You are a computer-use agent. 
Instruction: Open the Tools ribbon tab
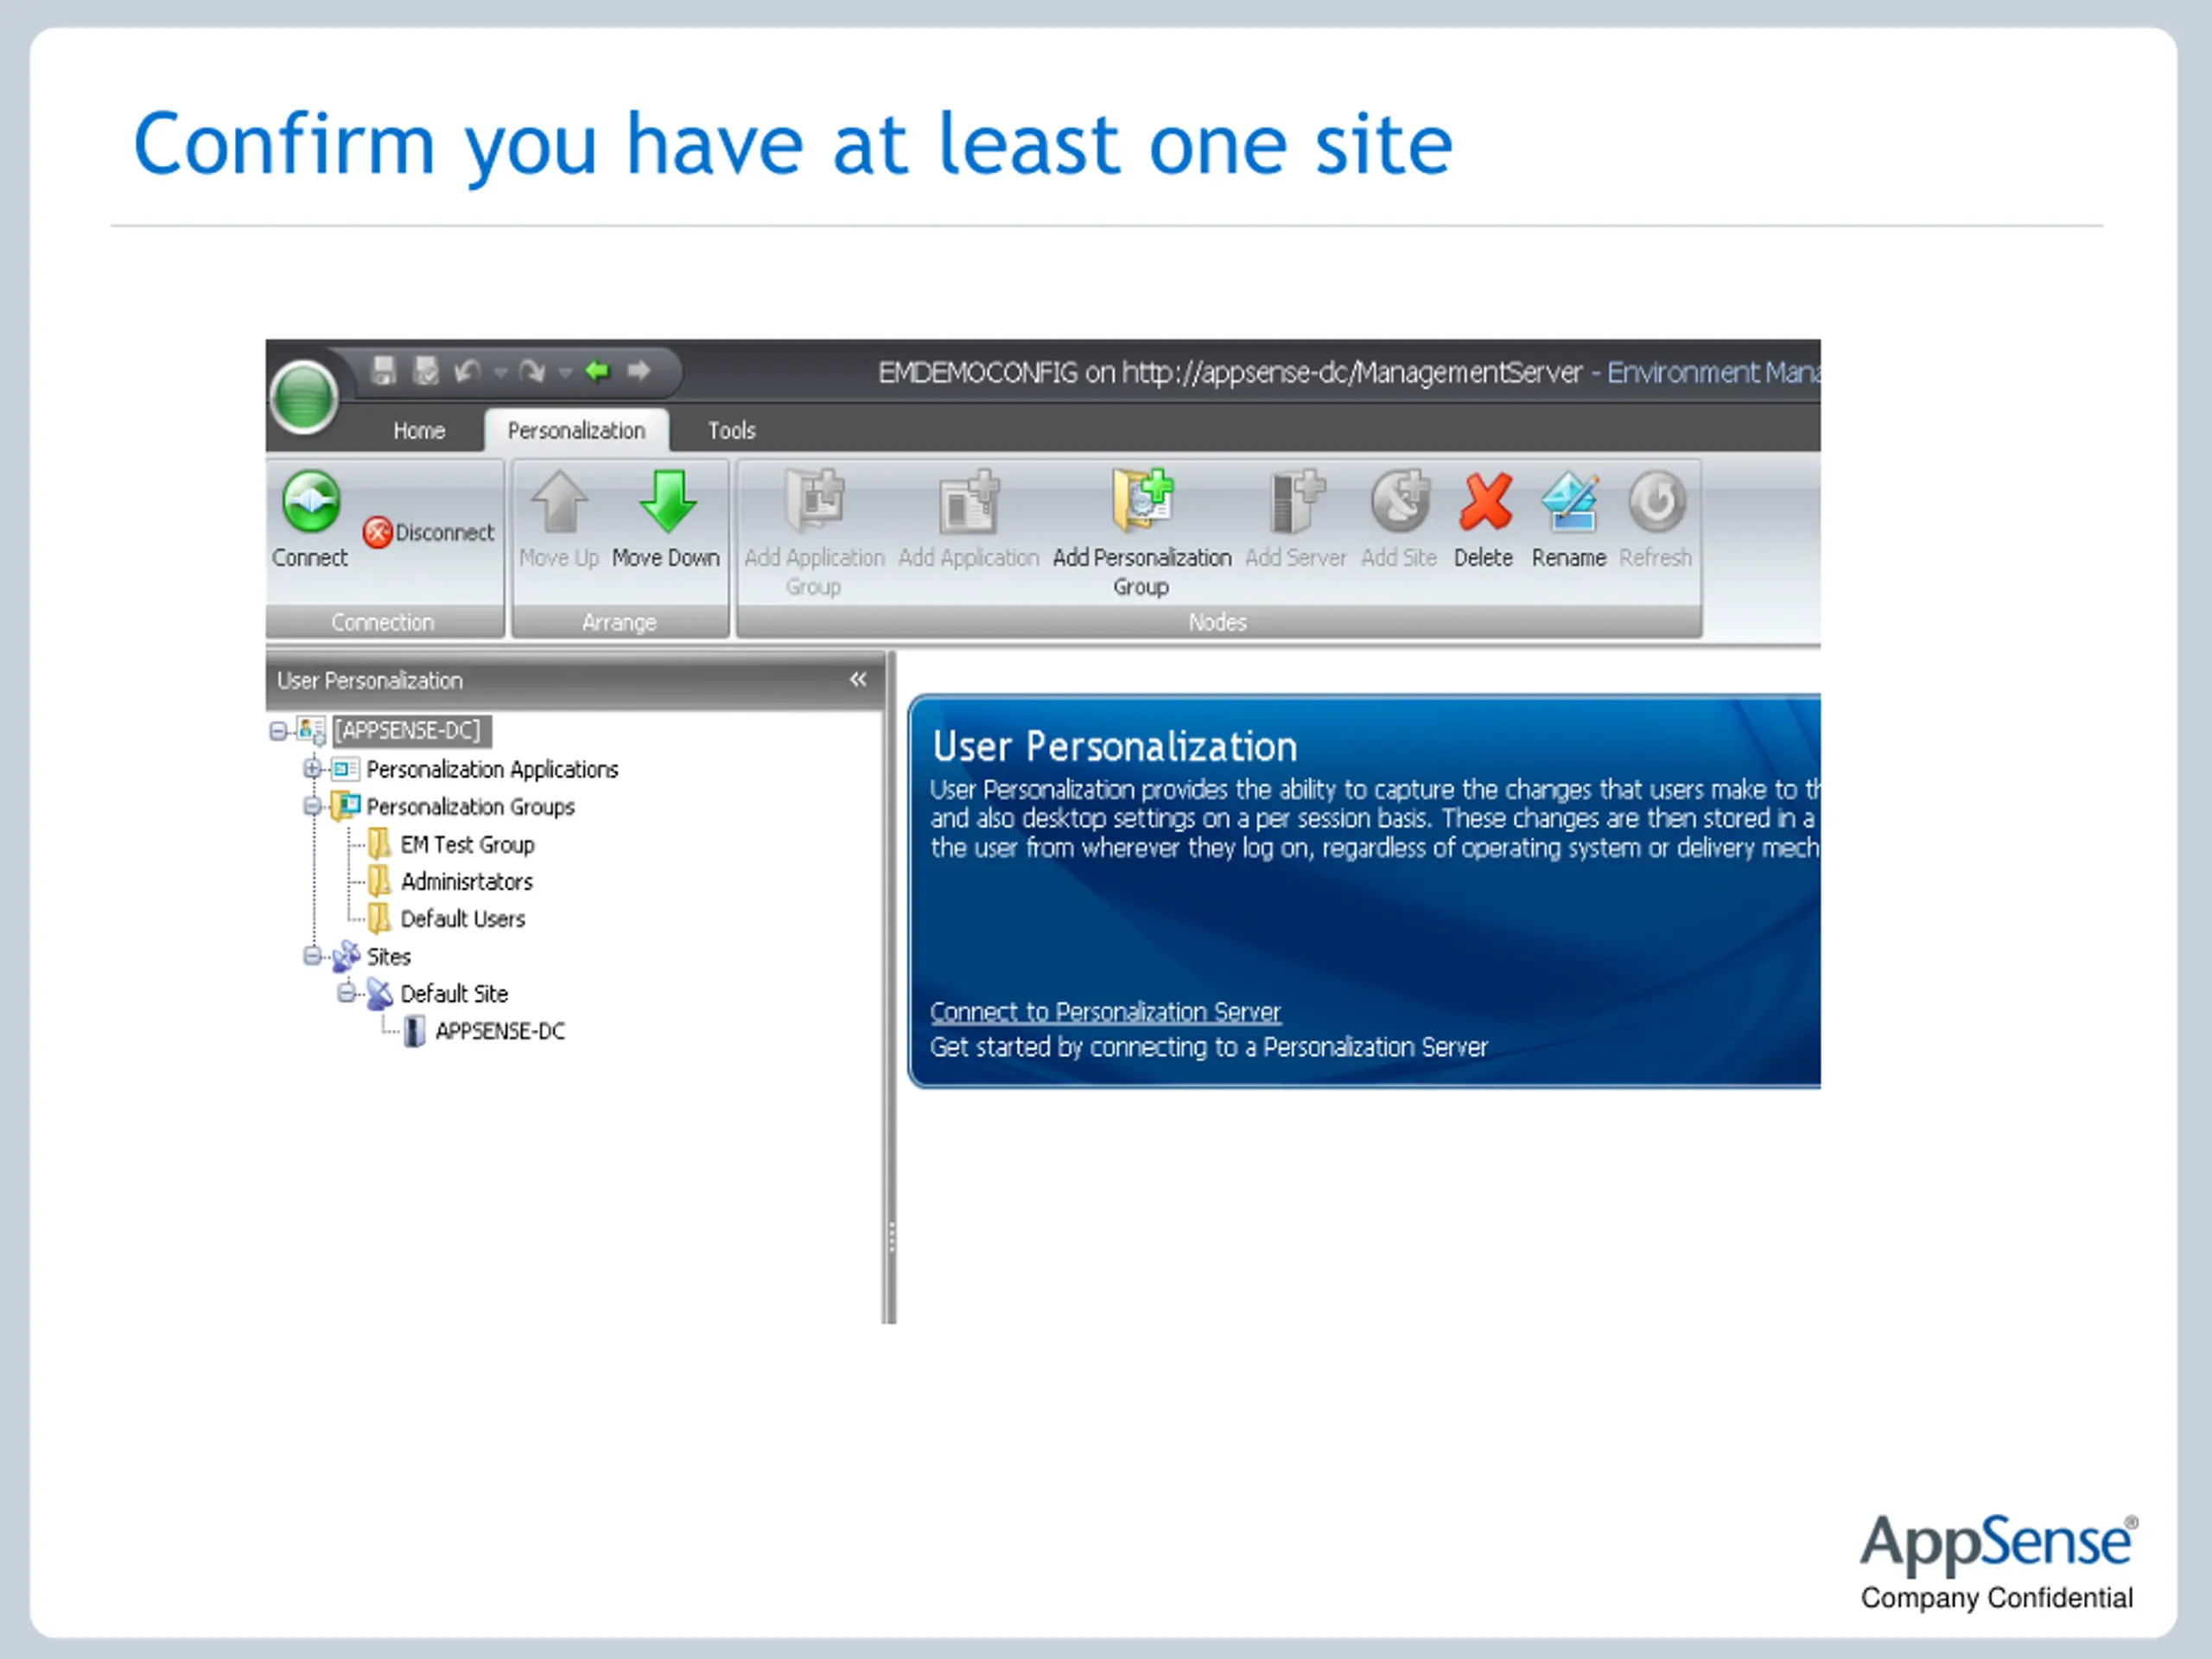(x=732, y=431)
